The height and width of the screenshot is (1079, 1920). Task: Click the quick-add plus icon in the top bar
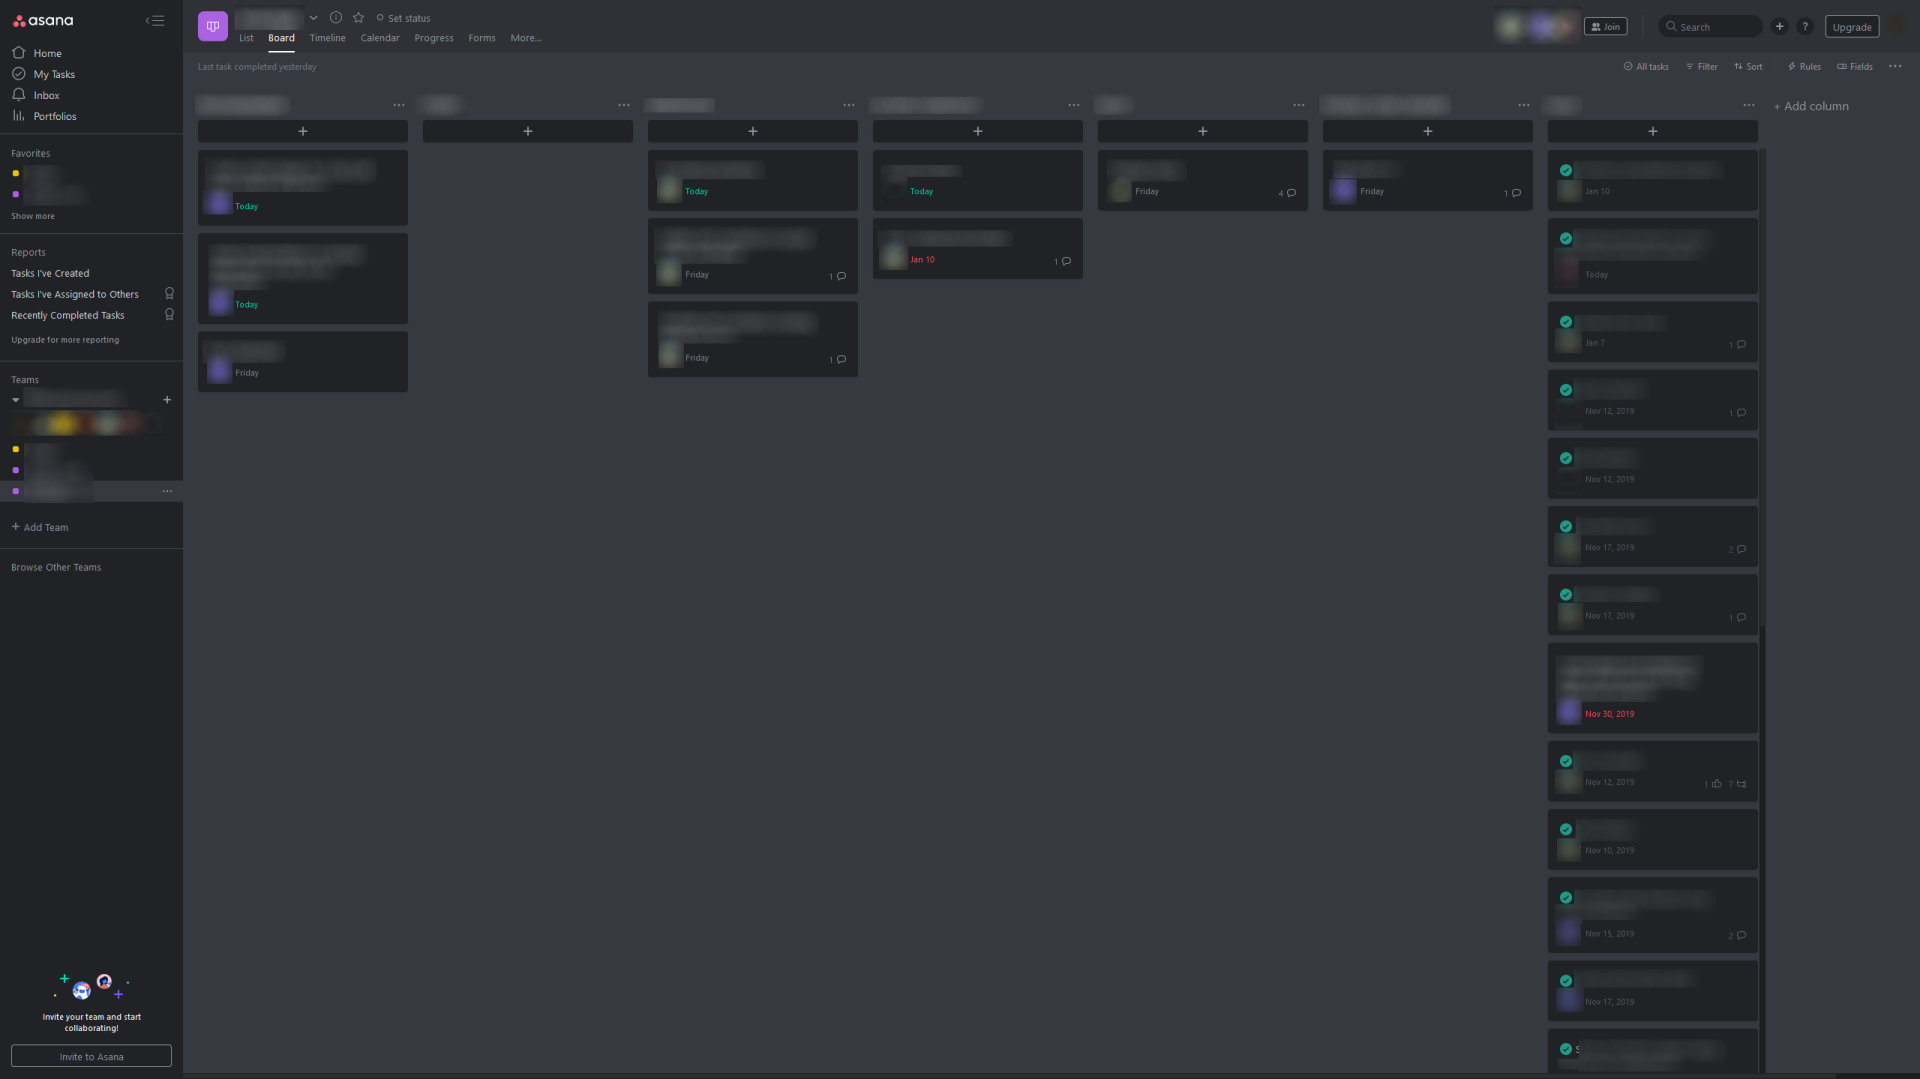click(1779, 26)
